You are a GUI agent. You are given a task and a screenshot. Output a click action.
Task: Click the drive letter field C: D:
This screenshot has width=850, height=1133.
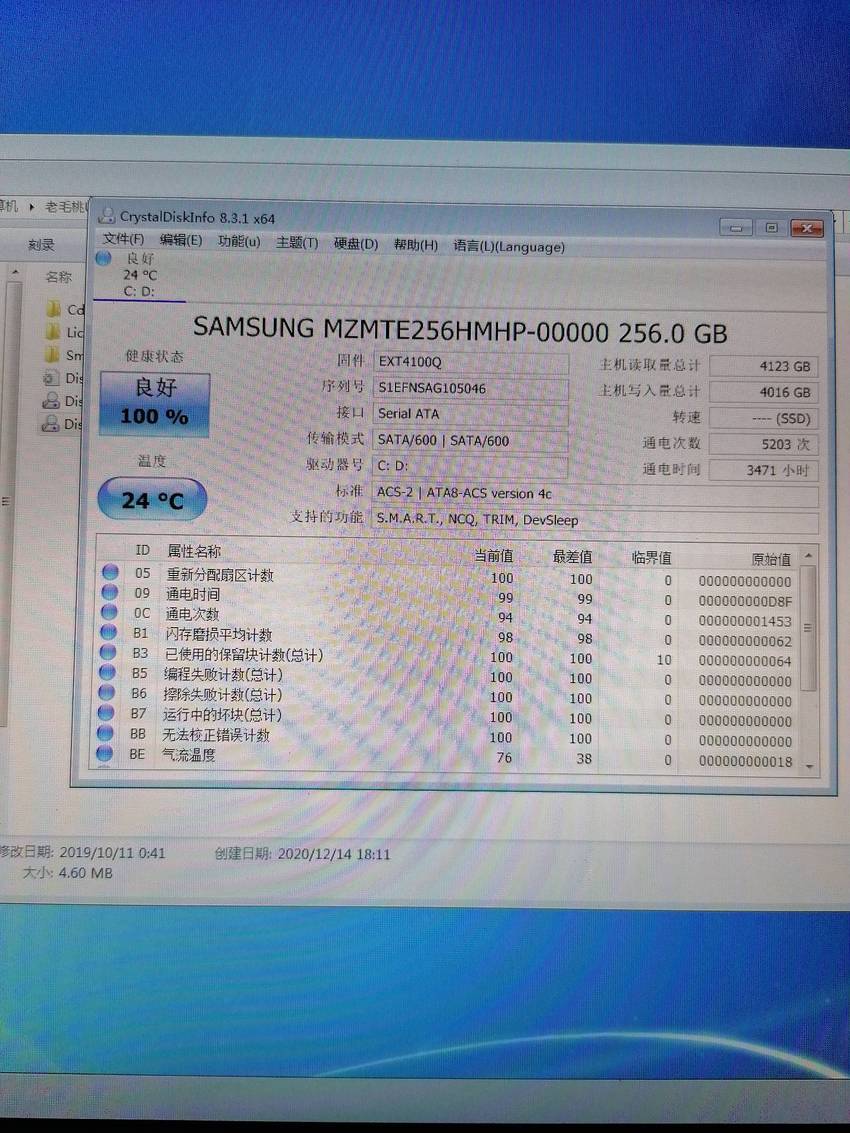471,467
